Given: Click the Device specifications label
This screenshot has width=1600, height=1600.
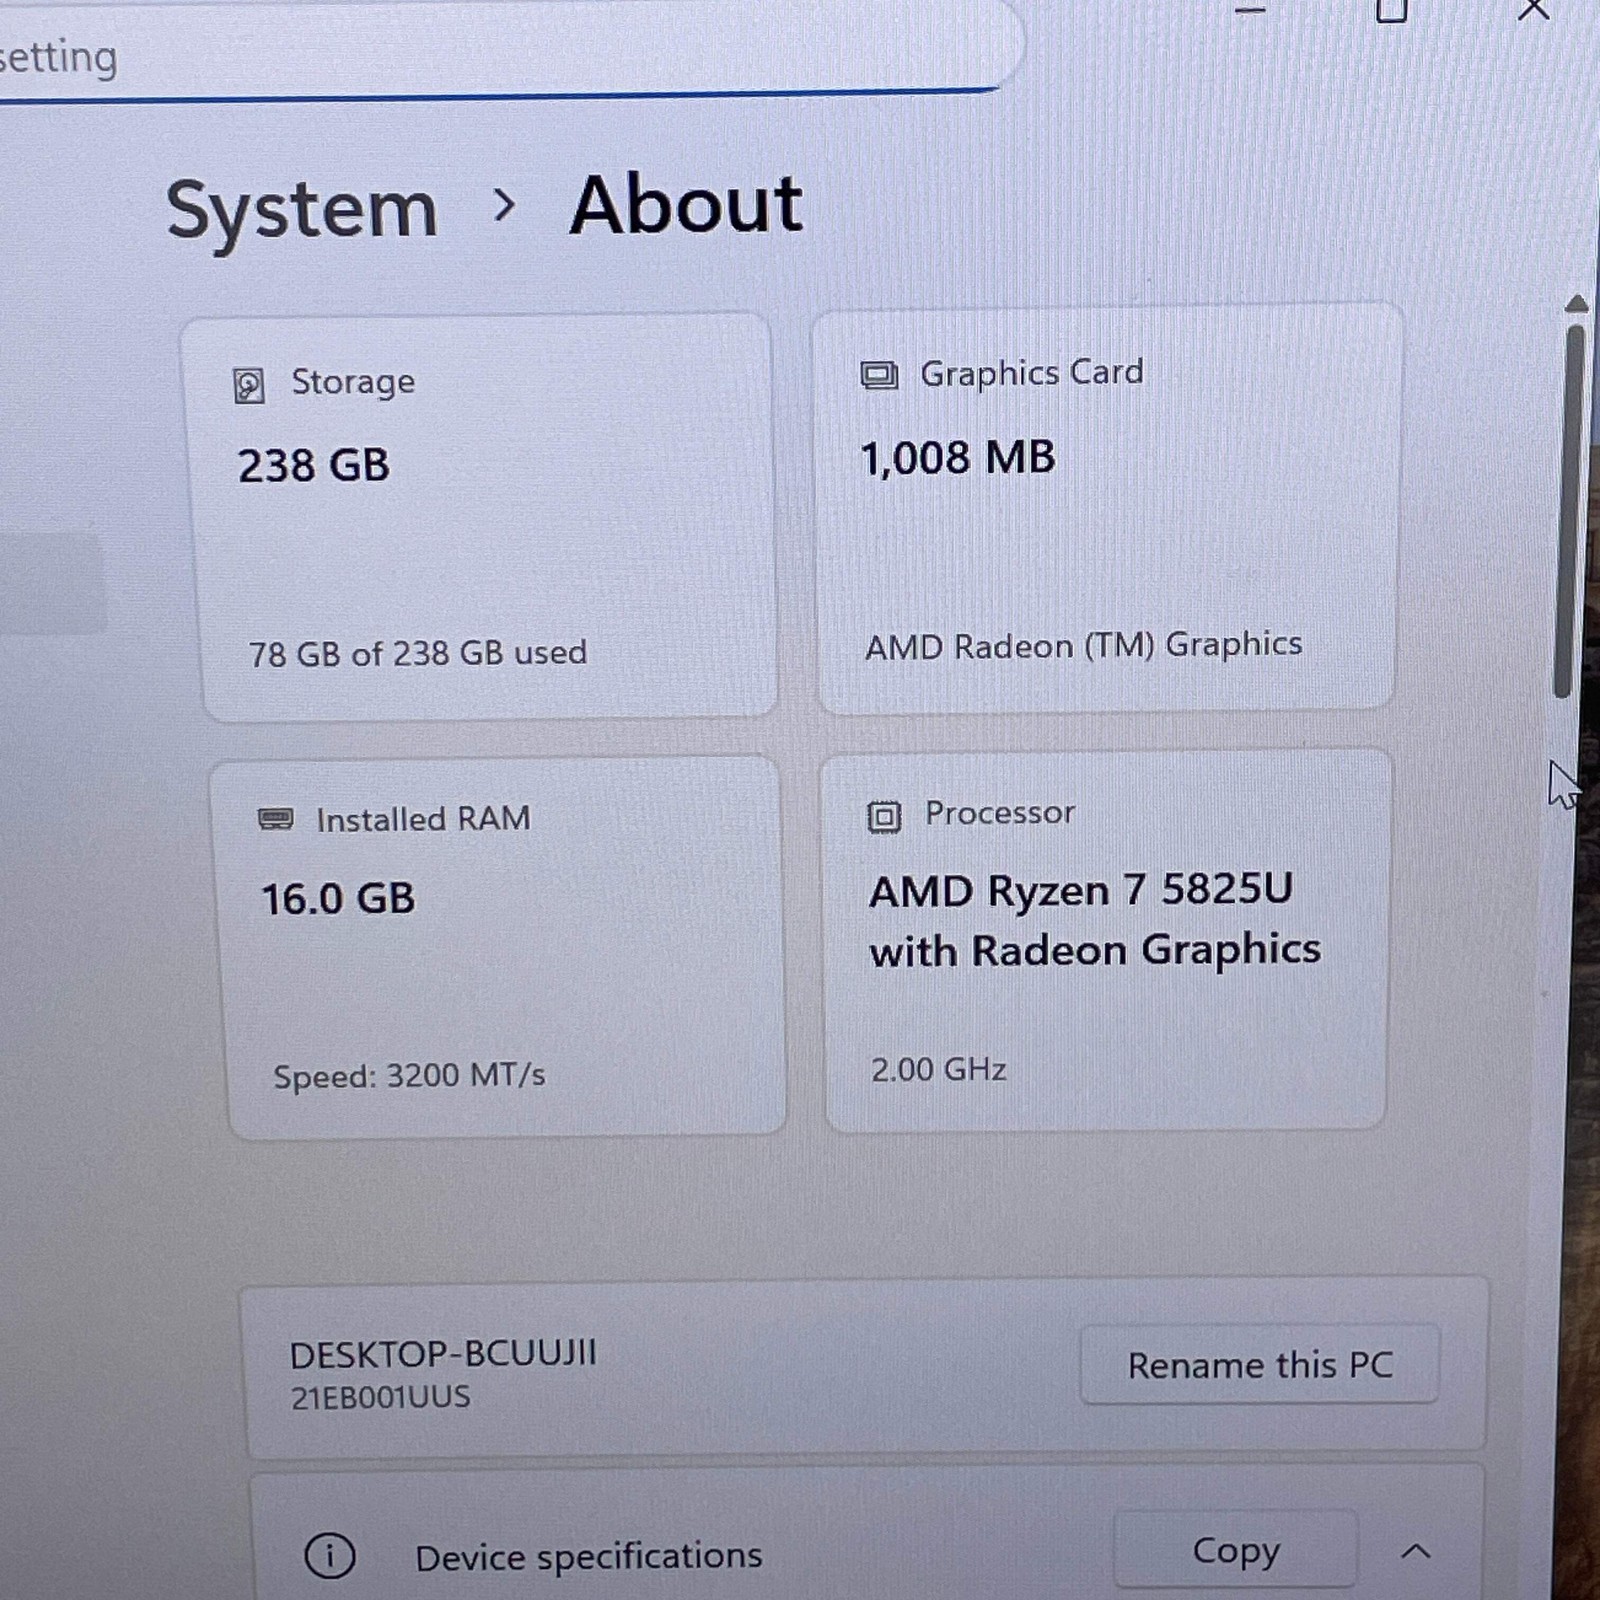Looking at the screenshot, I should (x=588, y=1557).
